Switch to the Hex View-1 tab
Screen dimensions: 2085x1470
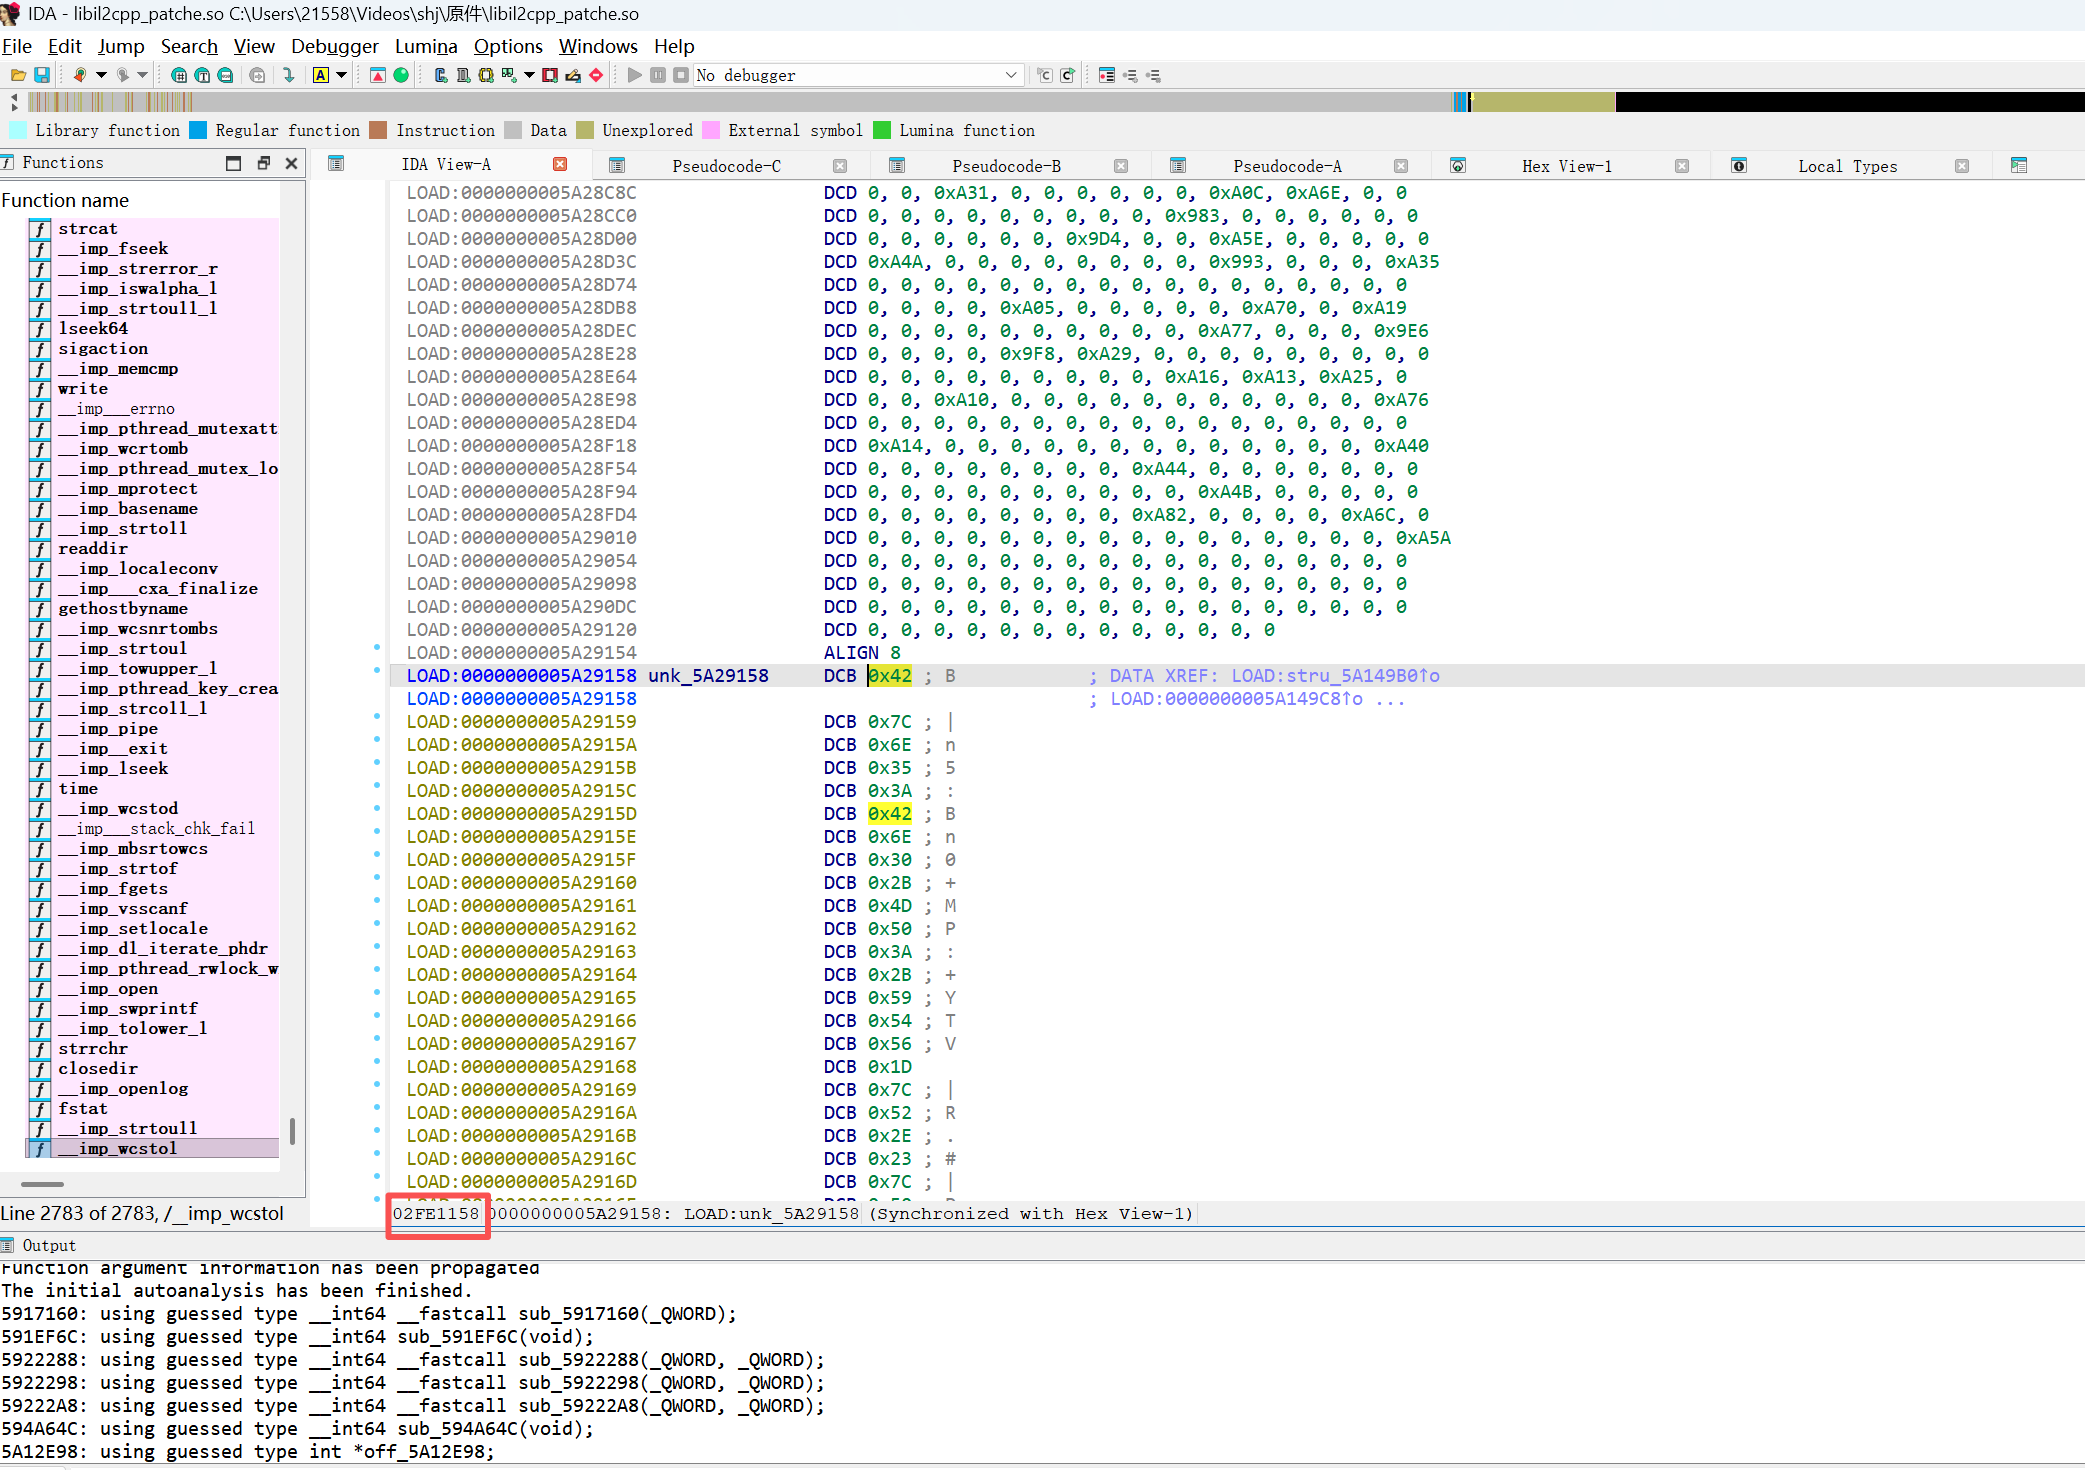pyautogui.click(x=1566, y=166)
